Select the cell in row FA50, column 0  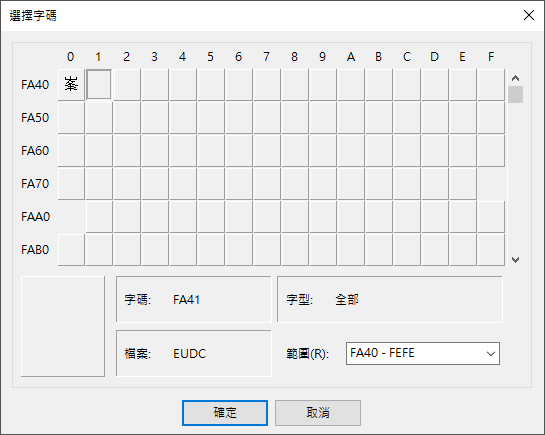(71, 118)
